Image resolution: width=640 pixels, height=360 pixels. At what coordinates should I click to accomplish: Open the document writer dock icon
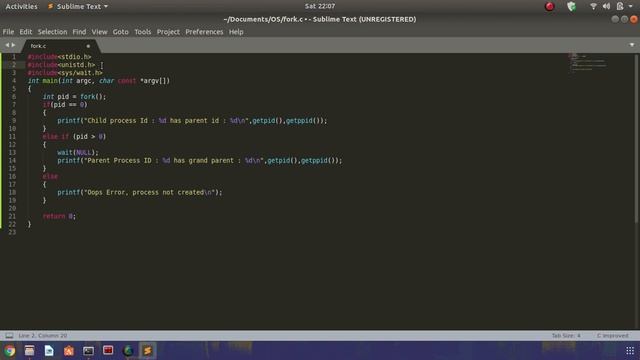49,351
